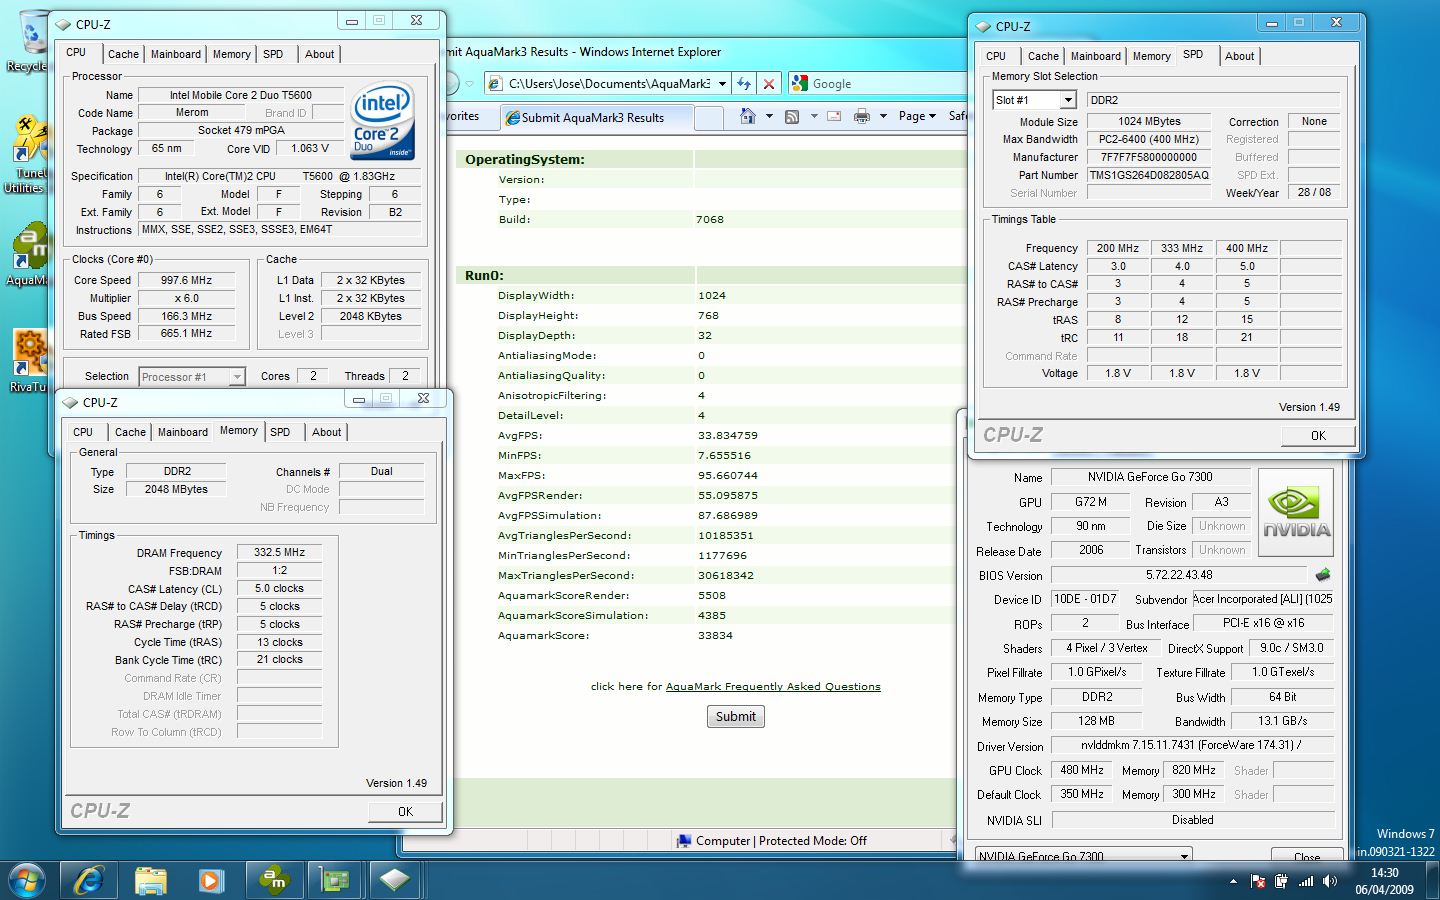
Task: Open the Windows Start menu
Action: (x=26, y=880)
